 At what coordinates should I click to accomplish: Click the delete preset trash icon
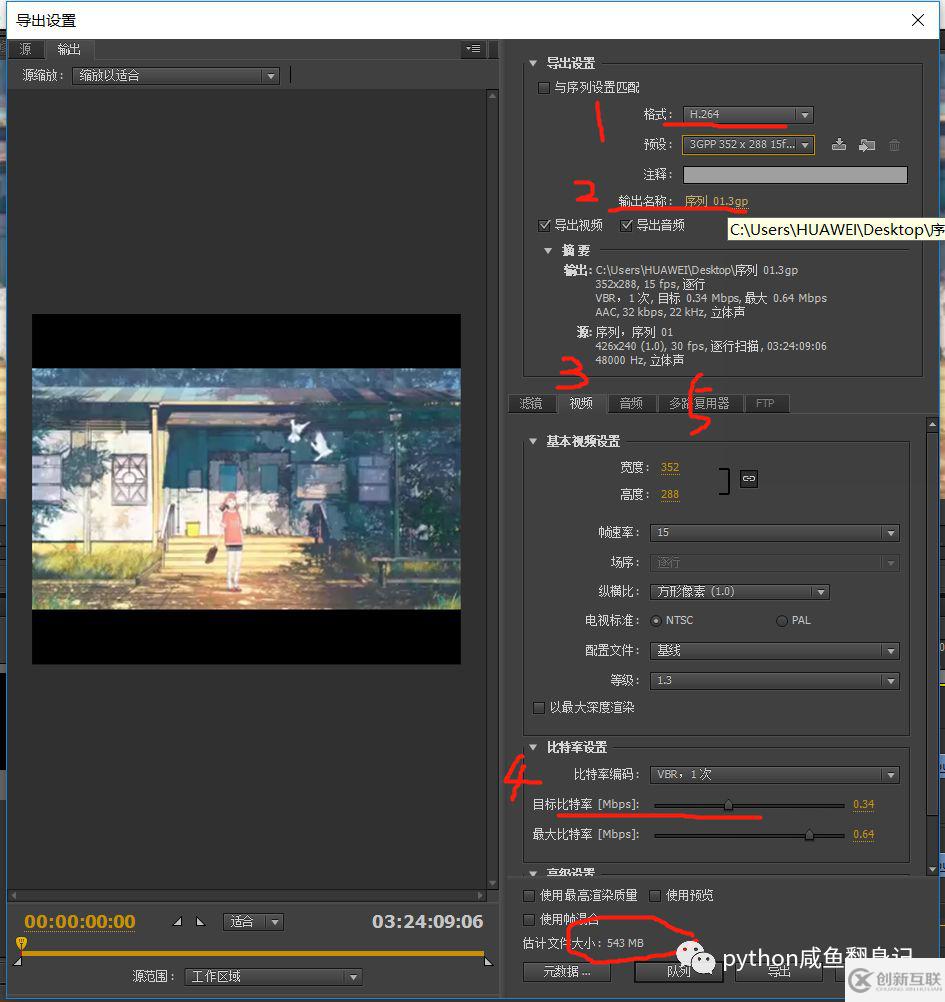(x=894, y=145)
